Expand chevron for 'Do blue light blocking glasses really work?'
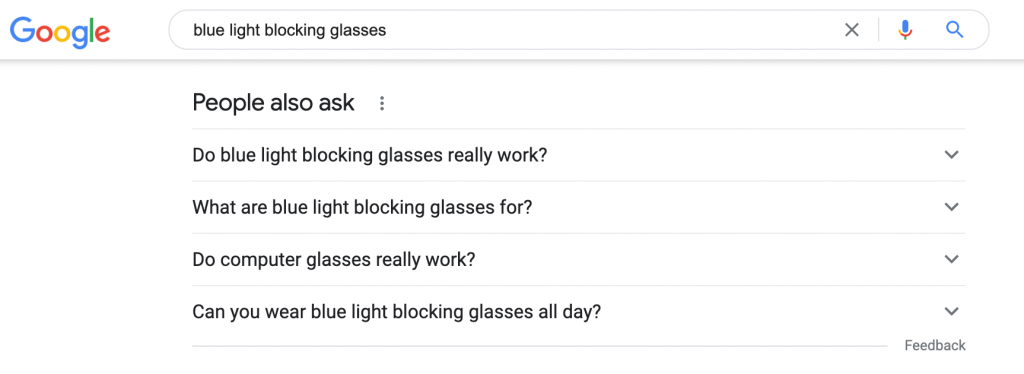The width and height of the screenshot is (1024, 374). tap(952, 155)
